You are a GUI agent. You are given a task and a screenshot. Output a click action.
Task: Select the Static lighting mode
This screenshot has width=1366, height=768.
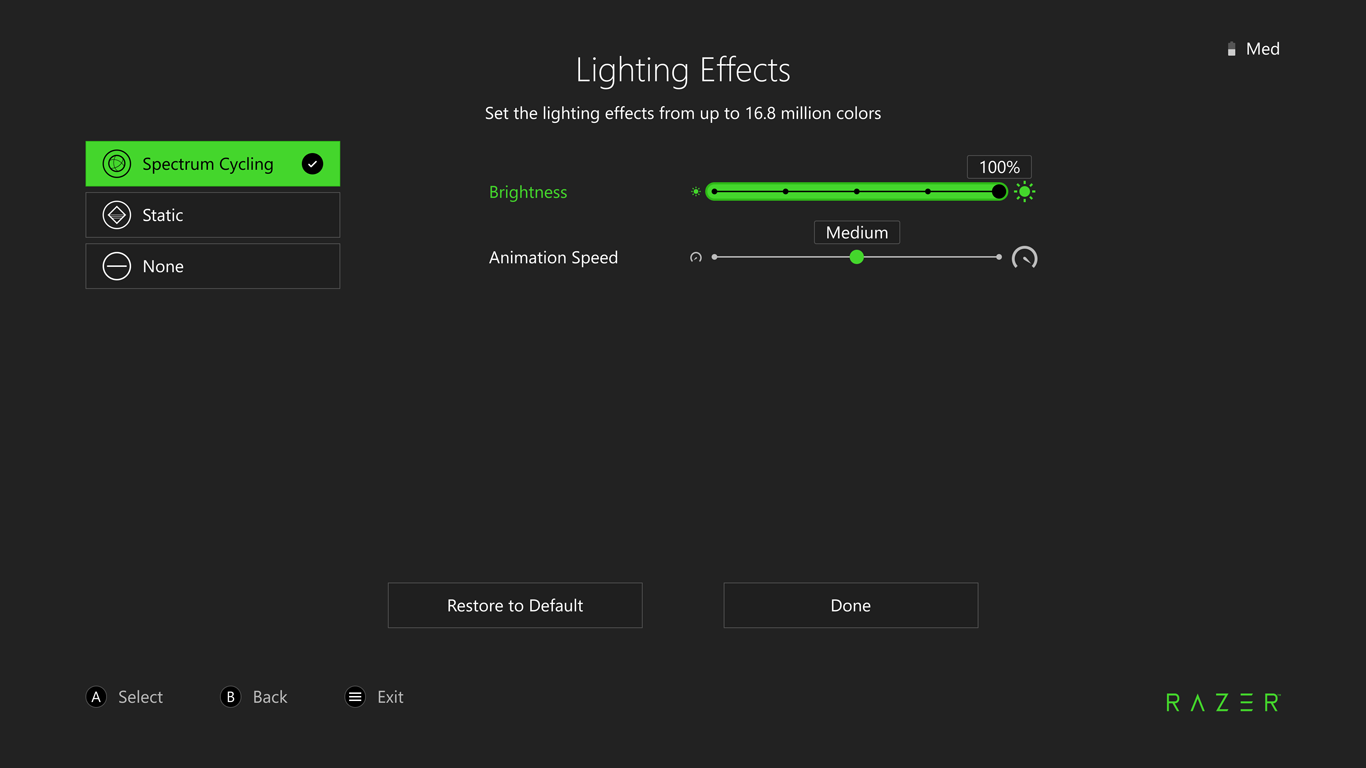tap(212, 214)
